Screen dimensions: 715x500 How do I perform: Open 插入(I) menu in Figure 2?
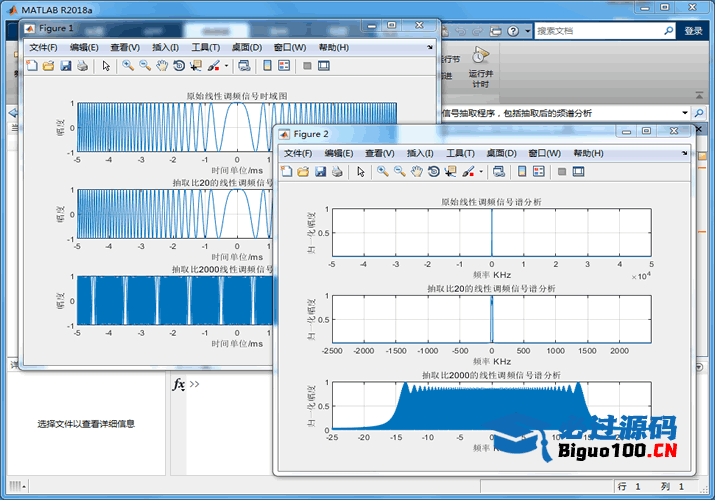(420, 153)
